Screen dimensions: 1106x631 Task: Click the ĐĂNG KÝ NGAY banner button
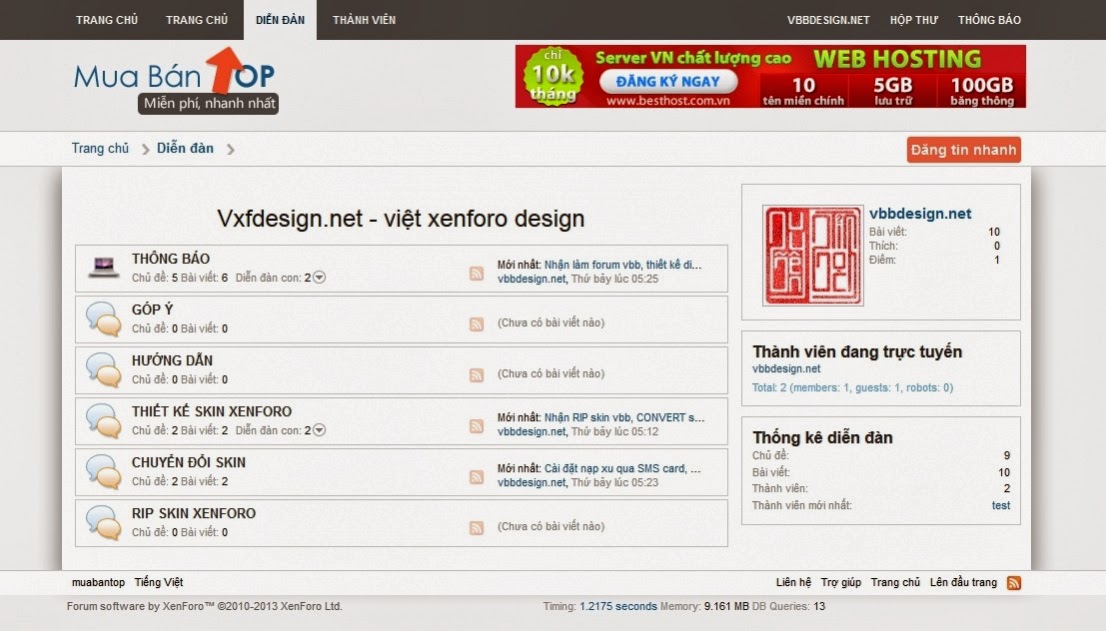coord(668,82)
